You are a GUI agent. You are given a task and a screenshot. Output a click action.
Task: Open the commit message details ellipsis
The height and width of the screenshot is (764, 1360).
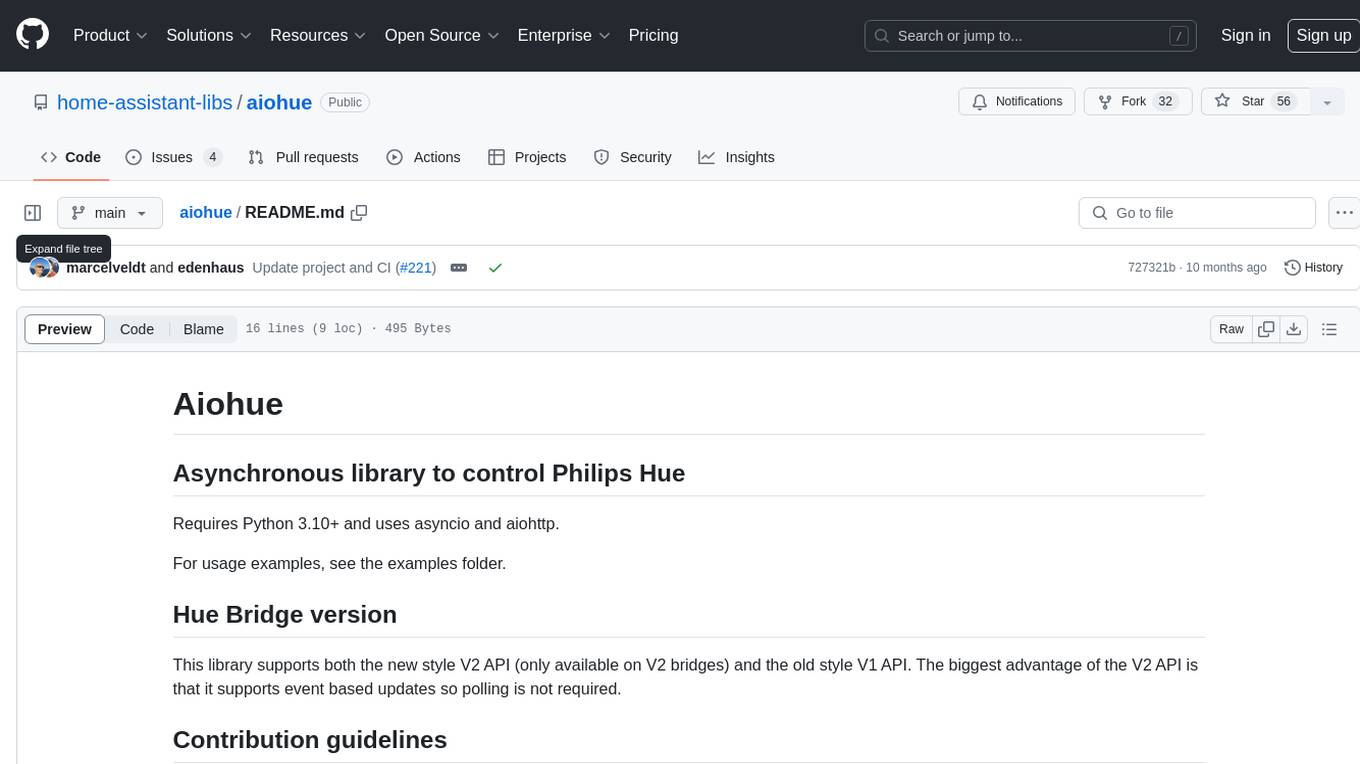[x=459, y=268]
